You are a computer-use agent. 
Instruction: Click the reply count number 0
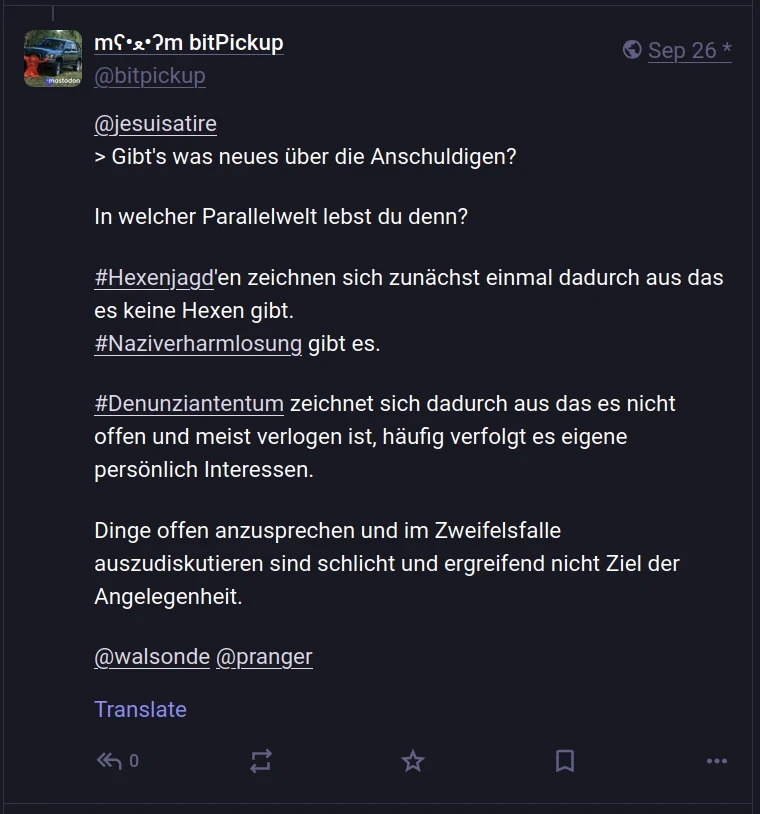[134, 761]
